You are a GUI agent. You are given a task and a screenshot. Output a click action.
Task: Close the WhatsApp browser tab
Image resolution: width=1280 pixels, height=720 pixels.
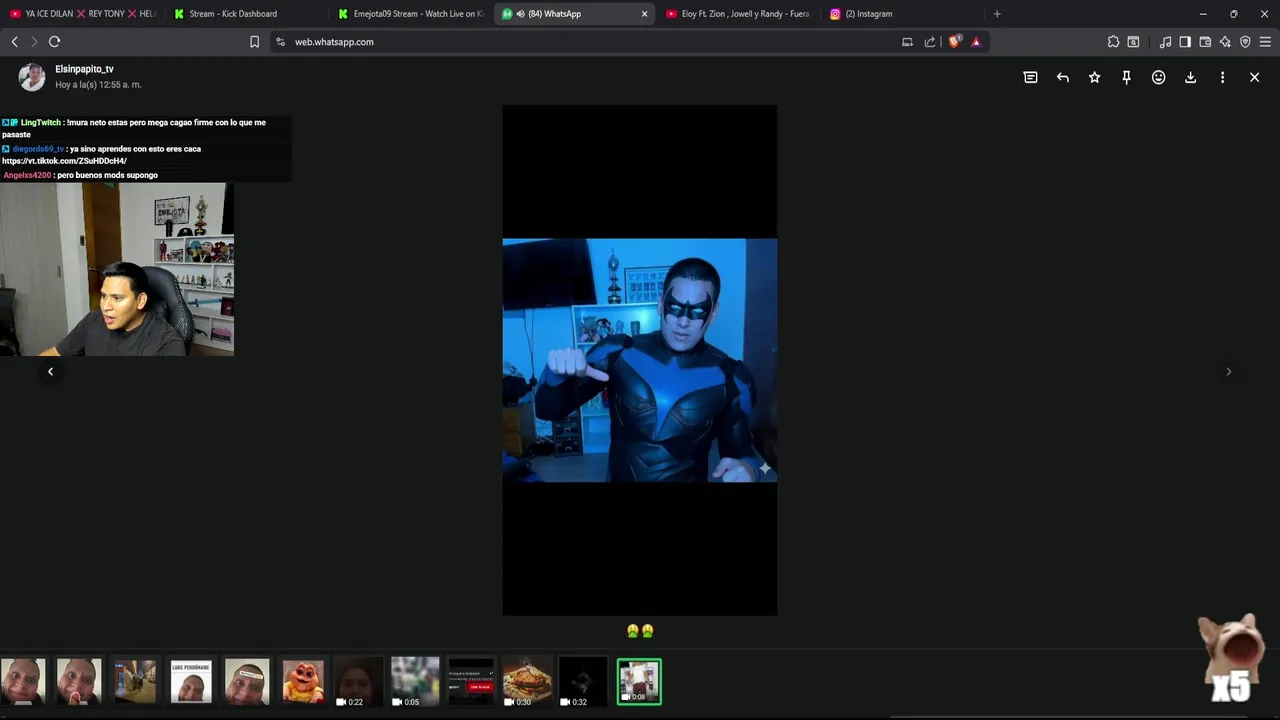[x=644, y=14]
